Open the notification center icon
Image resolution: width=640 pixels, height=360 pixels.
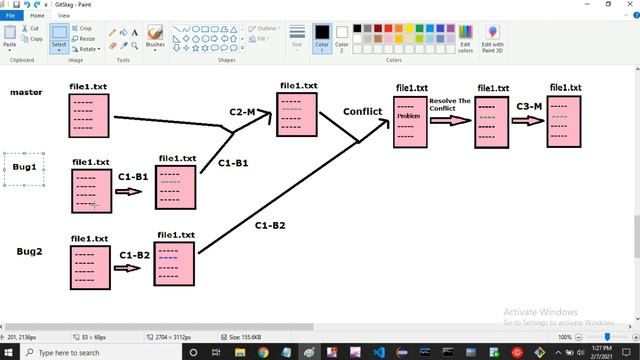point(626,352)
